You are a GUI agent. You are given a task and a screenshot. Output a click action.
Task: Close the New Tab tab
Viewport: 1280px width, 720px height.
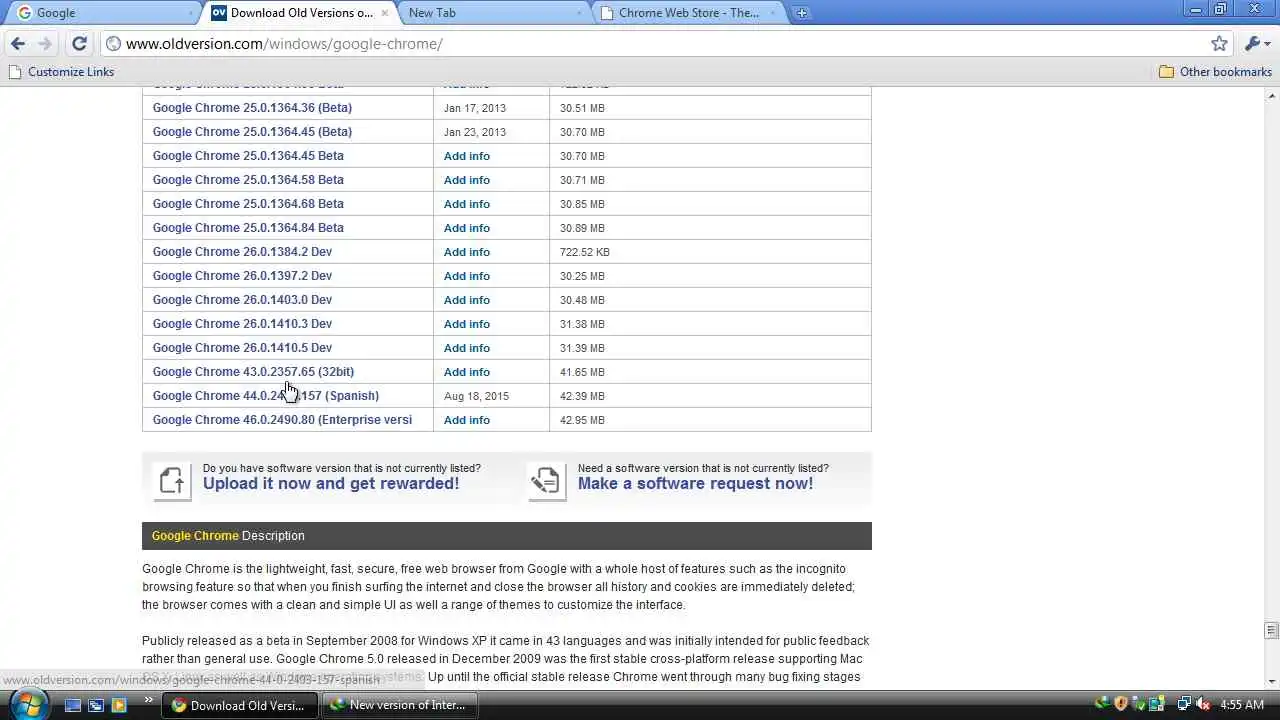pyautogui.click(x=579, y=13)
